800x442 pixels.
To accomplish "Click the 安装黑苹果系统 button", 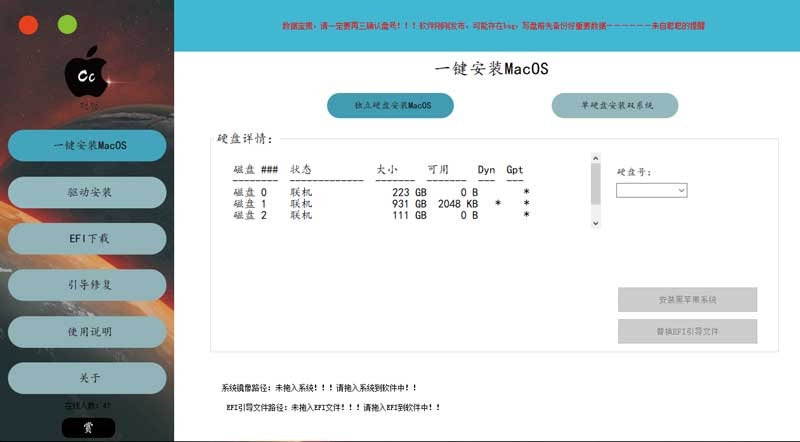I will tap(687, 300).
